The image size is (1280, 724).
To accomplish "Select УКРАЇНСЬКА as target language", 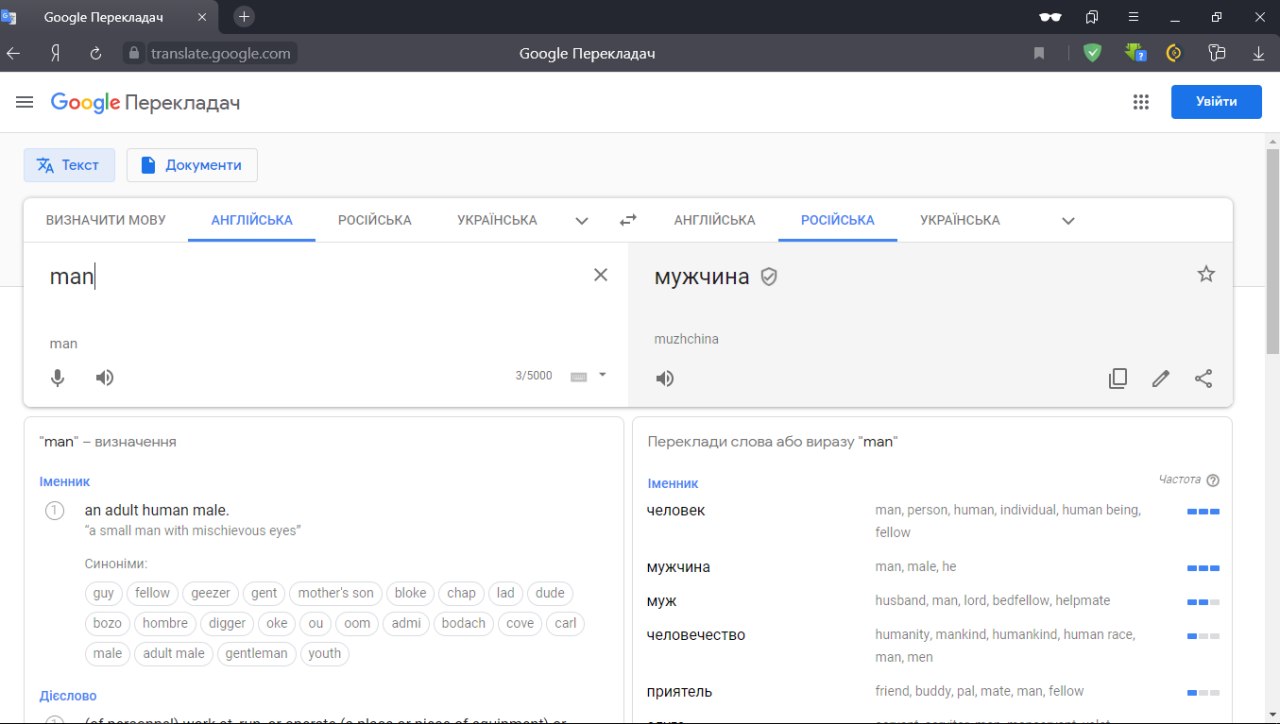I will coord(960,220).
